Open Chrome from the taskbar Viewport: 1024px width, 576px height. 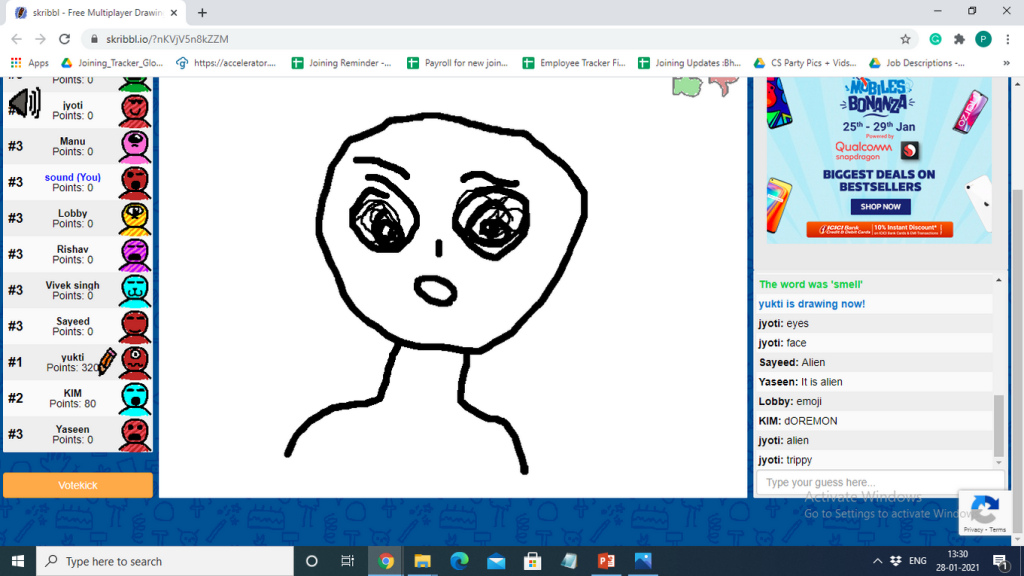386,561
